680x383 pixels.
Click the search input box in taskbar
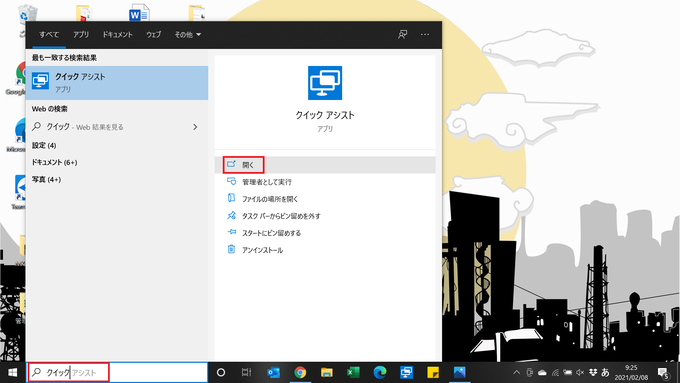click(x=117, y=372)
